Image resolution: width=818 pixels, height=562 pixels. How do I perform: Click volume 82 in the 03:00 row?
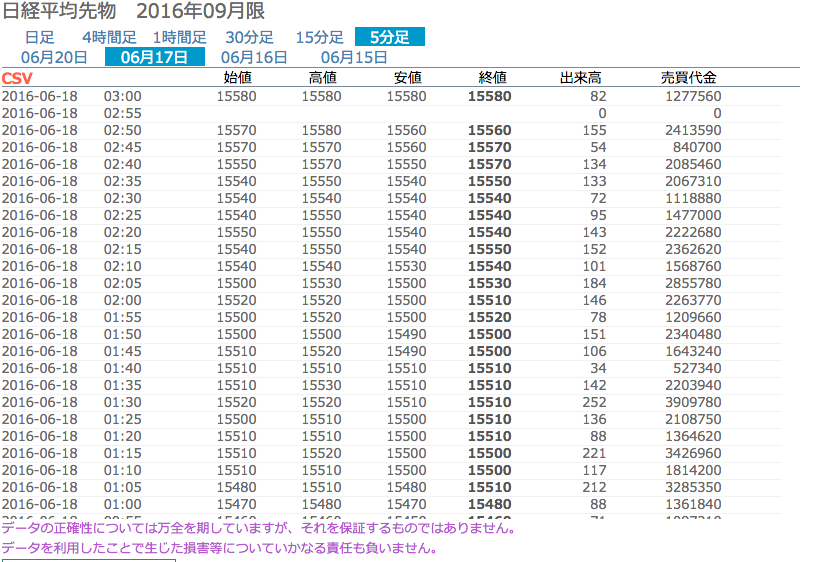coord(598,97)
